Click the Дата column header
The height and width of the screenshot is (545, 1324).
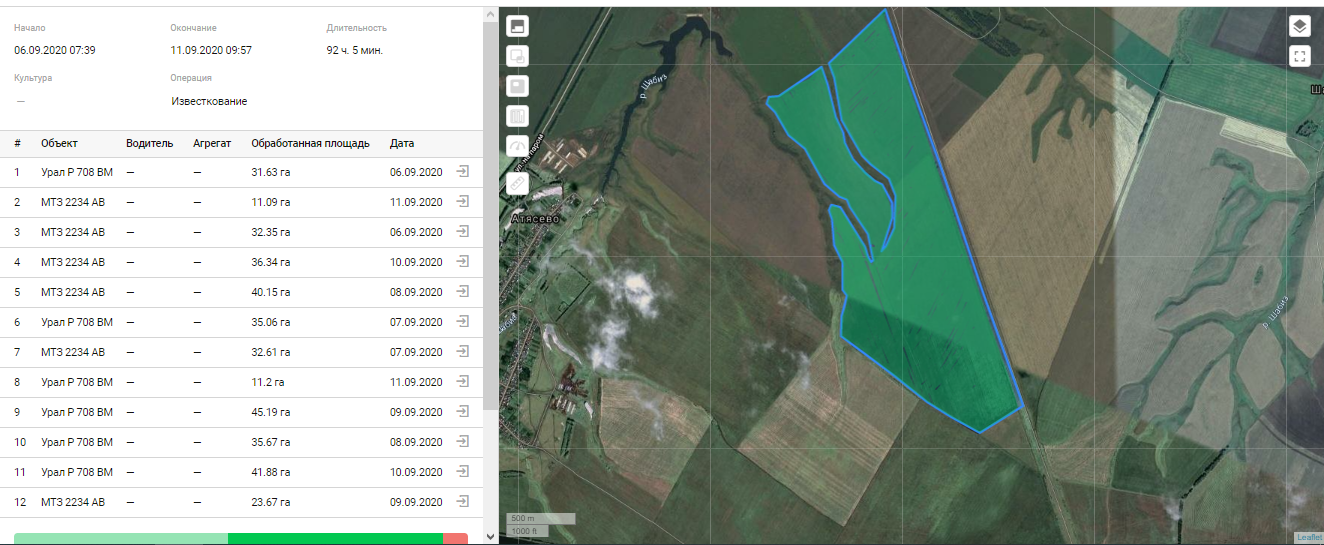coord(402,143)
